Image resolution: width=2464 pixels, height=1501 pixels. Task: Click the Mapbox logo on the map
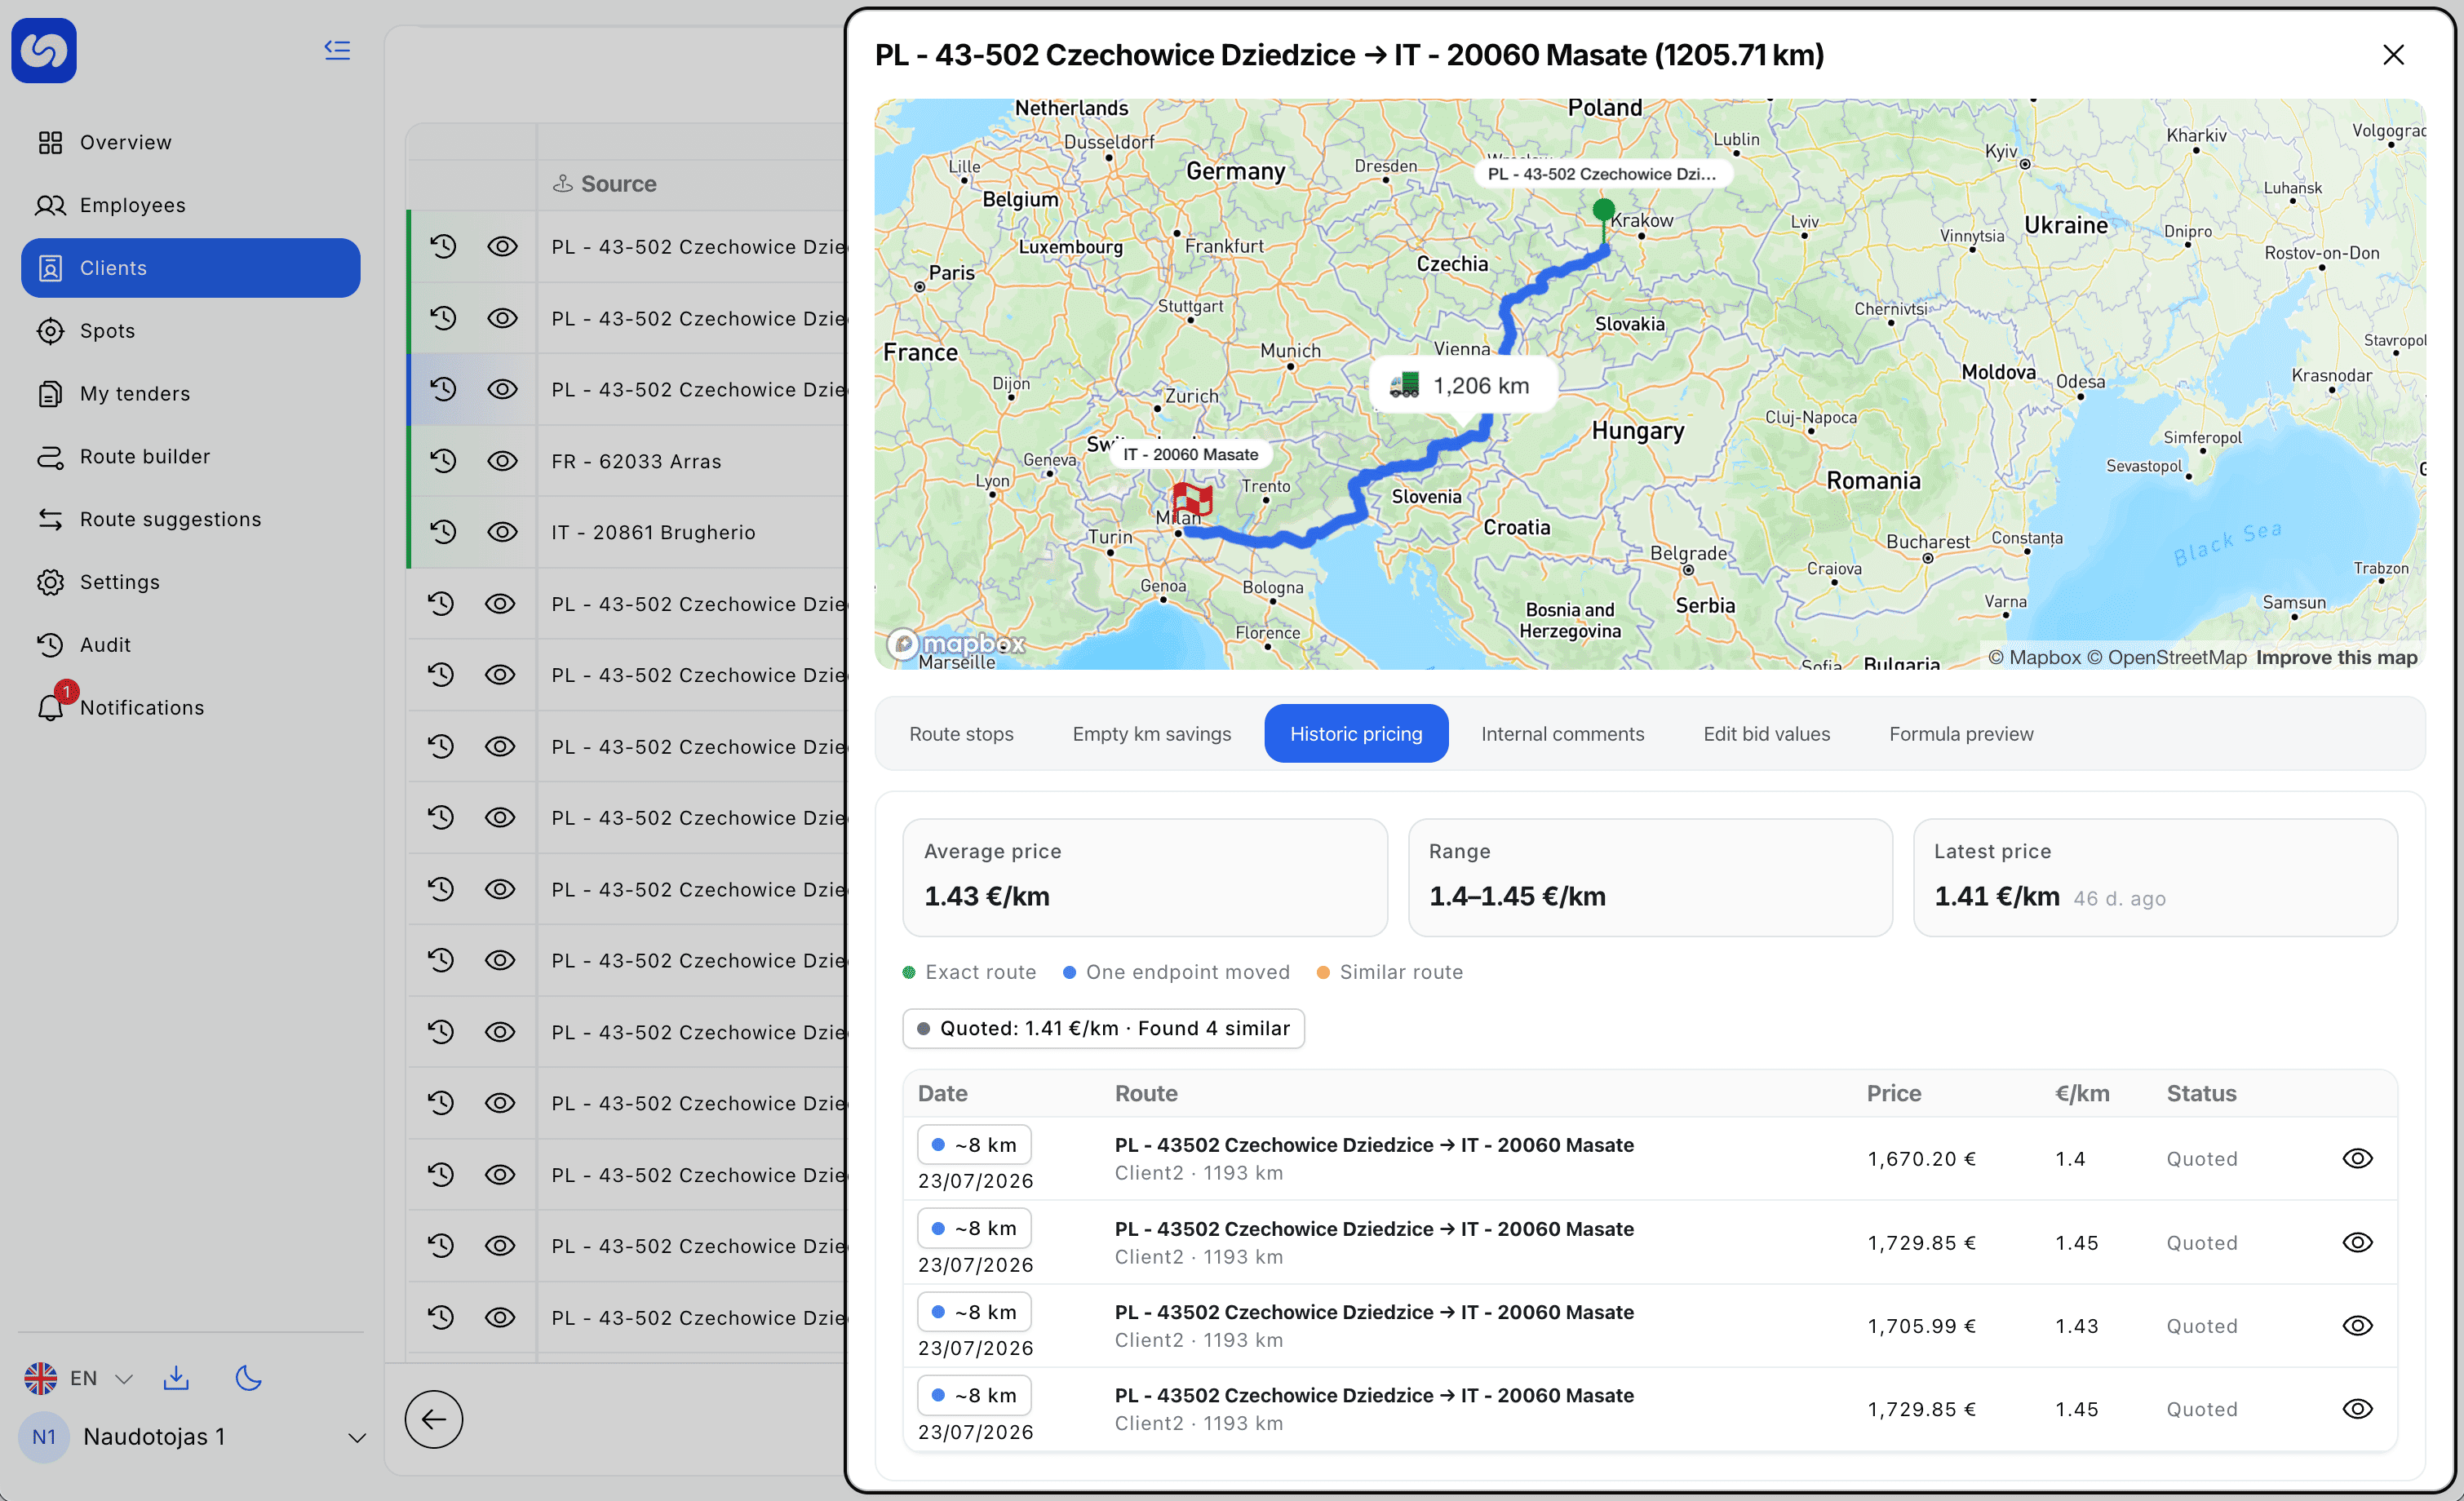click(x=957, y=643)
